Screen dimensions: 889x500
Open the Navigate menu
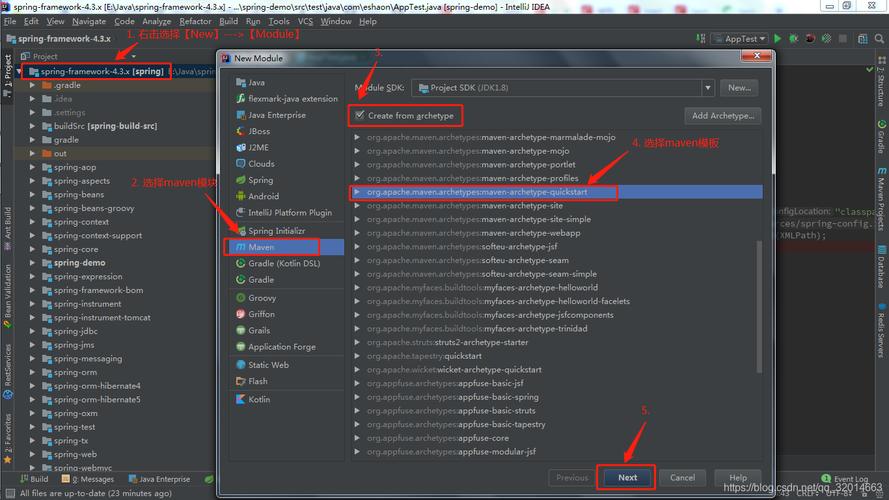[89, 21]
